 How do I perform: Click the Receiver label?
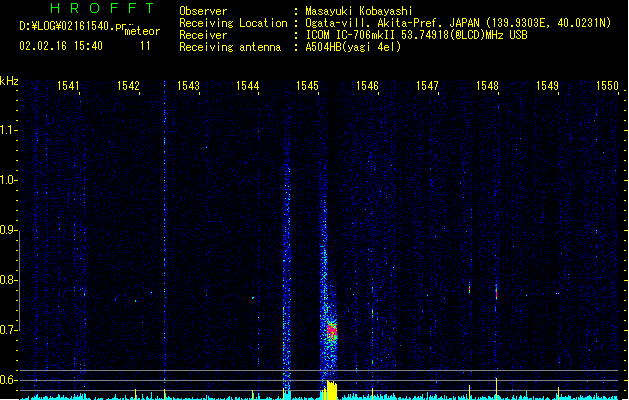[x=203, y=35]
